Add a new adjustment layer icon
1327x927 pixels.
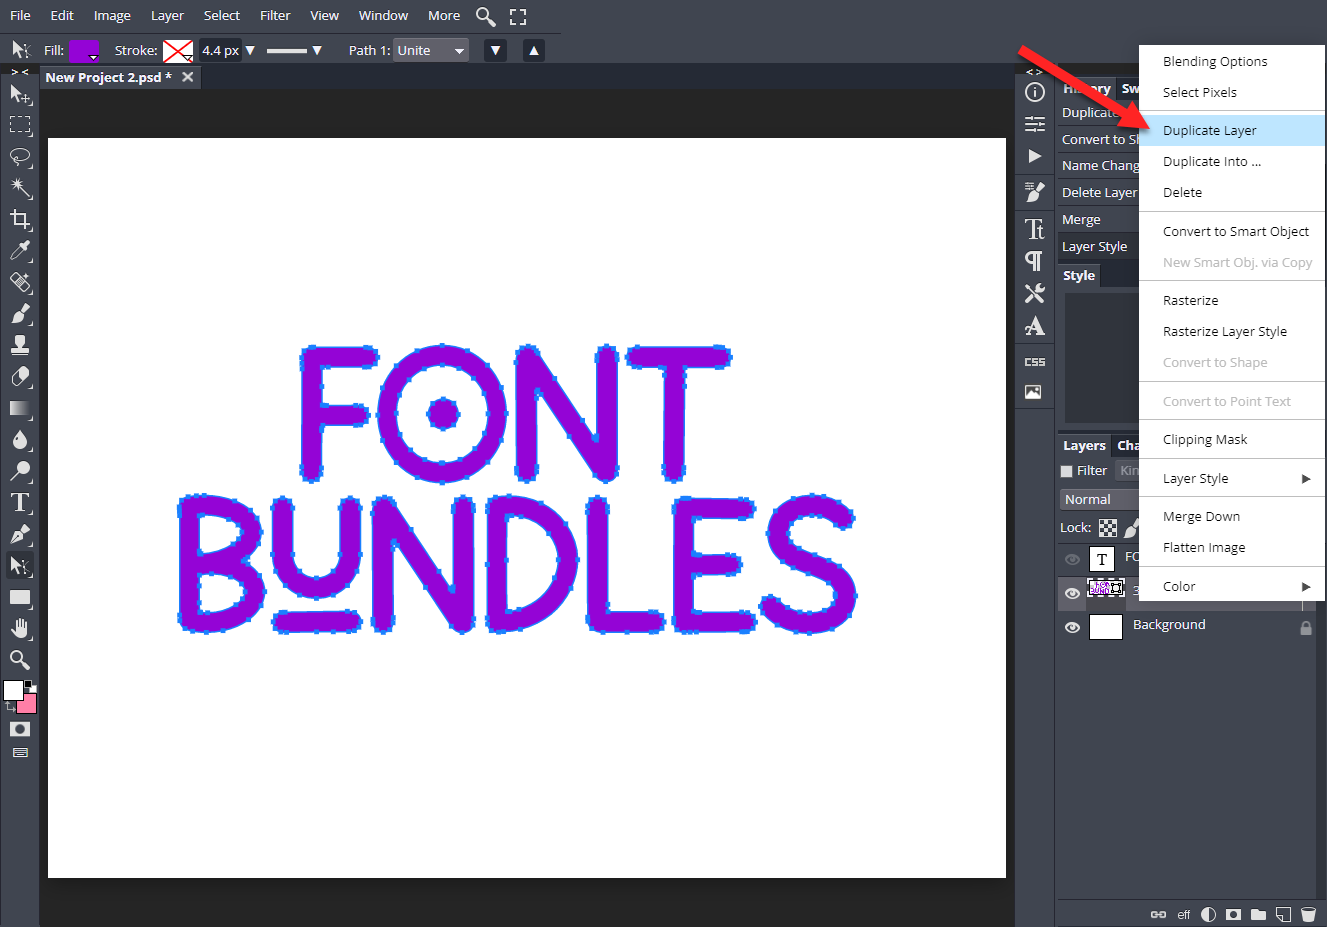1209,914
